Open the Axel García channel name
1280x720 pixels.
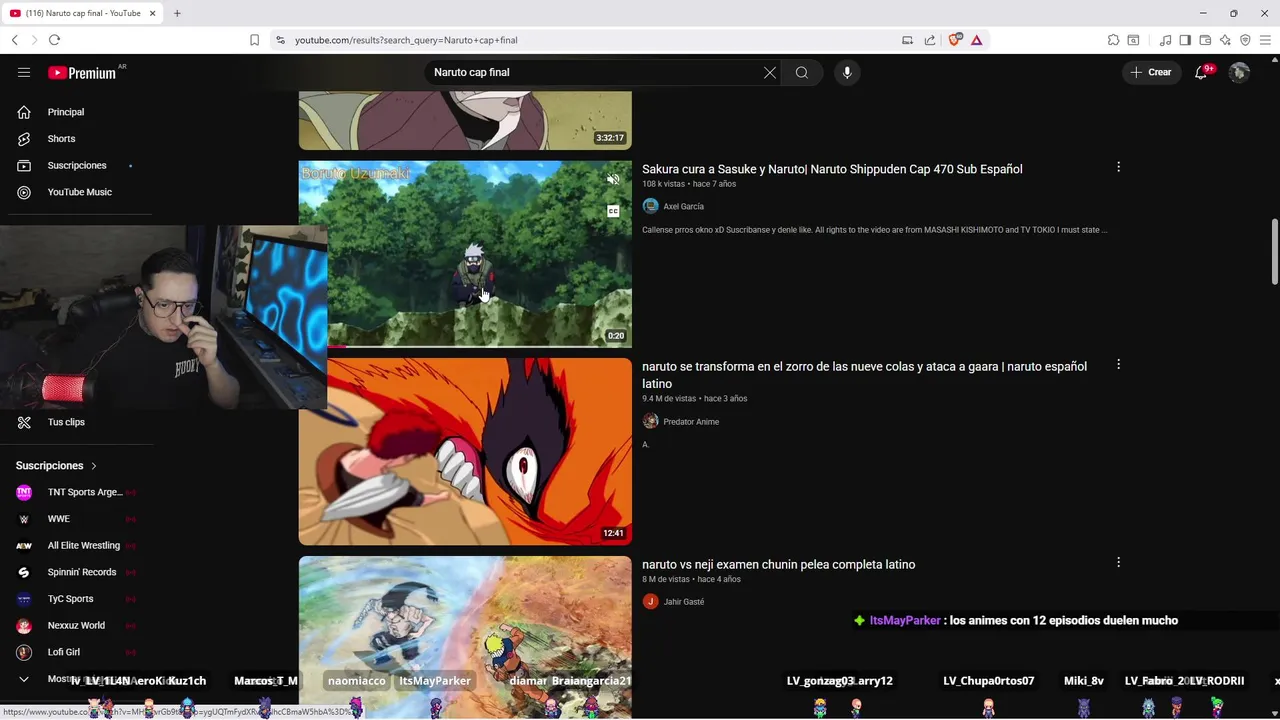684,206
